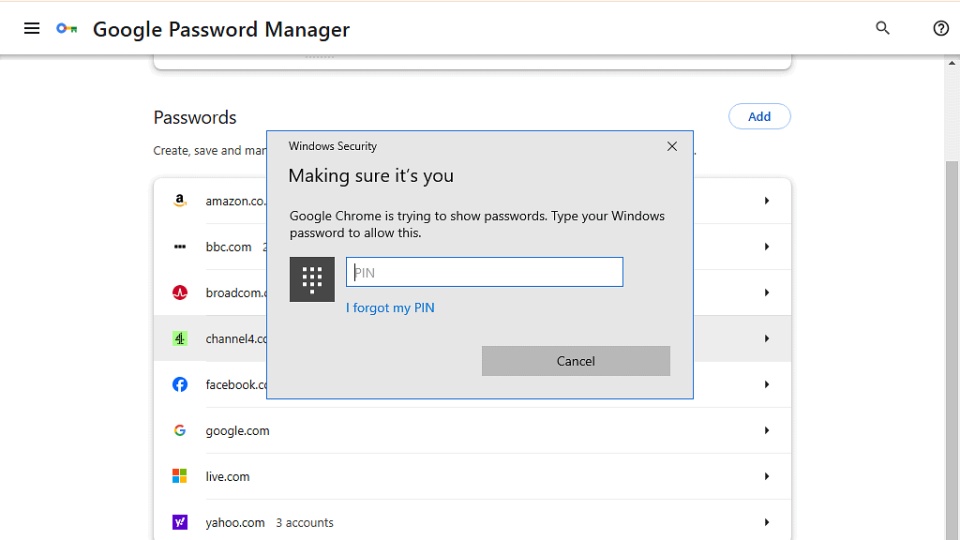Click the Google Password Manager title text

pos(221,29)
